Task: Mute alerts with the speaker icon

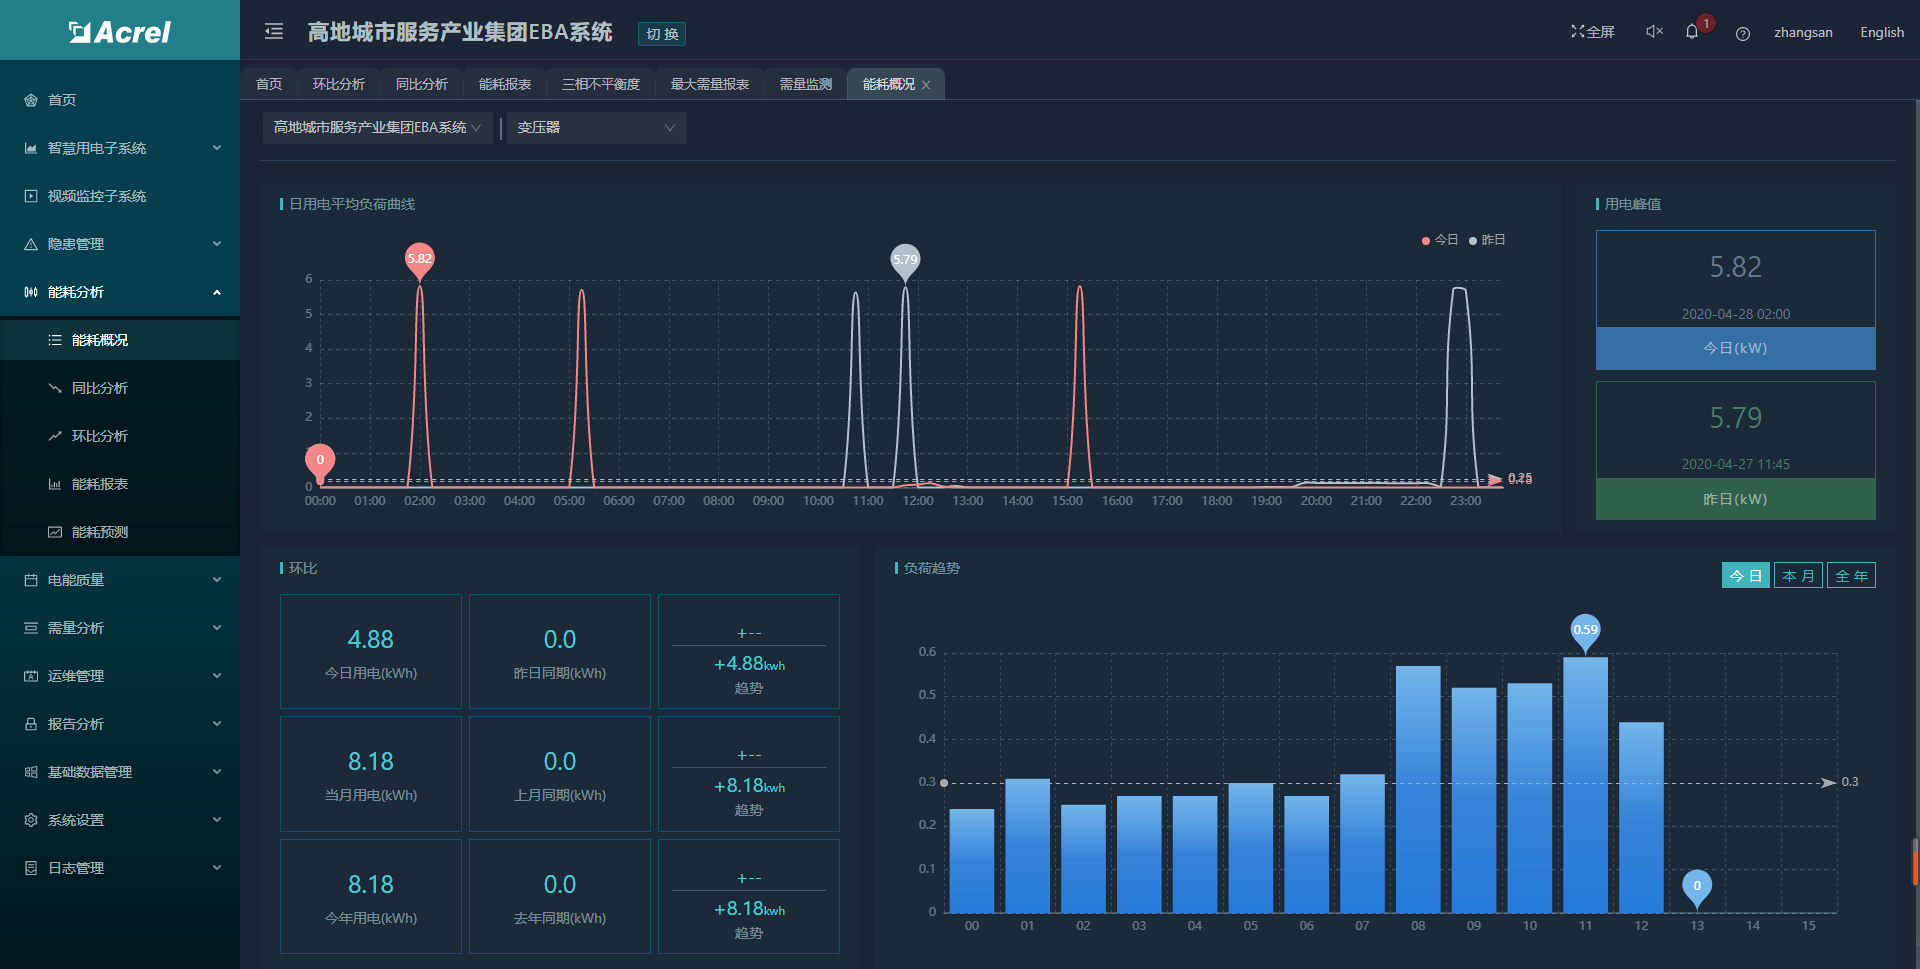Action: tap(1654, 32)
